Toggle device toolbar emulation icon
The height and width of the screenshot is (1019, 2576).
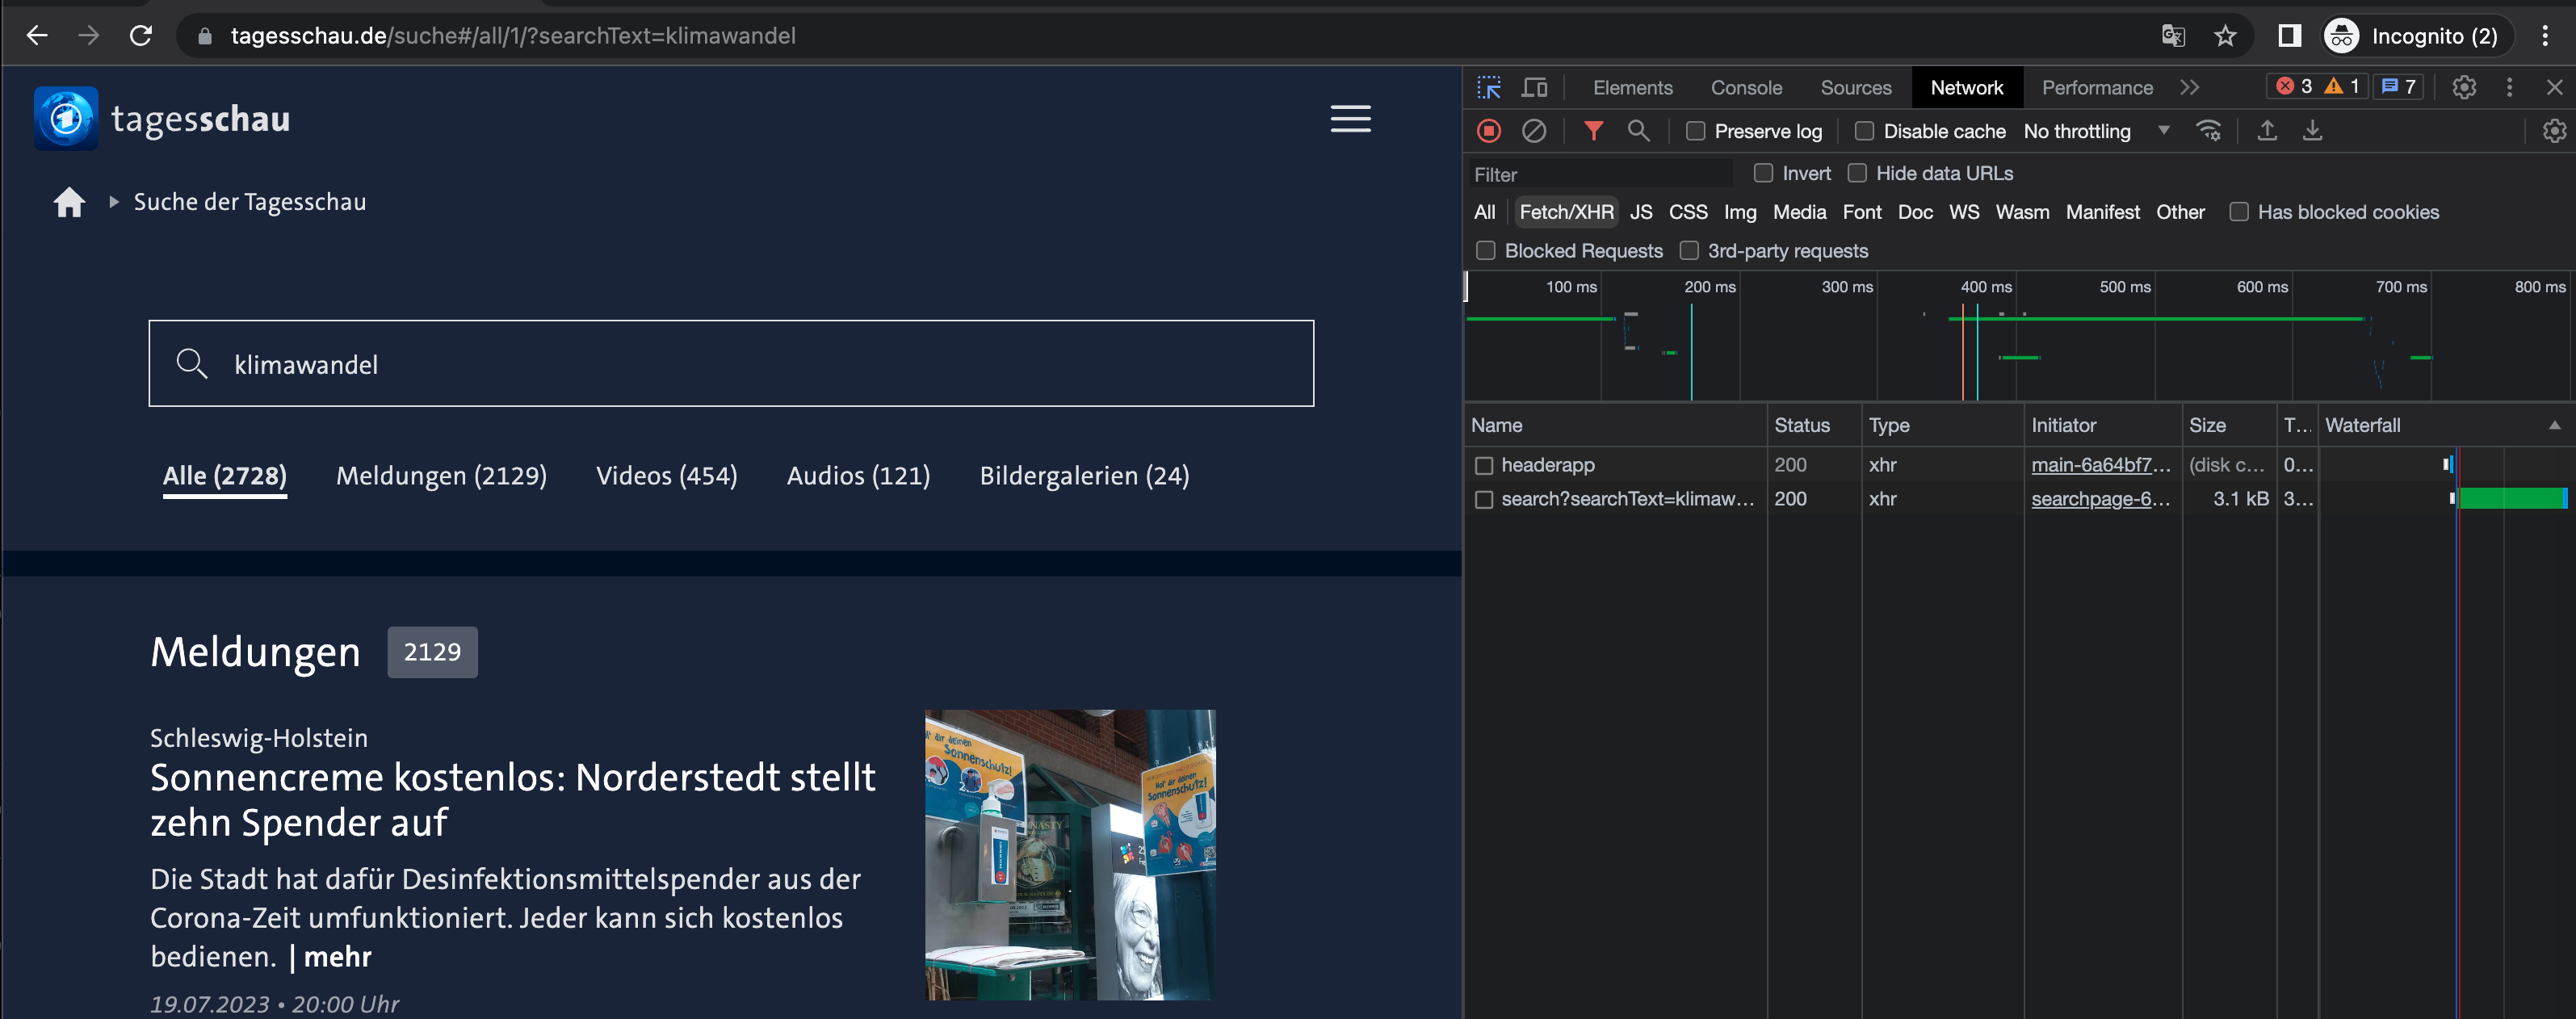pyautogui.click(x=1534, y=88)
